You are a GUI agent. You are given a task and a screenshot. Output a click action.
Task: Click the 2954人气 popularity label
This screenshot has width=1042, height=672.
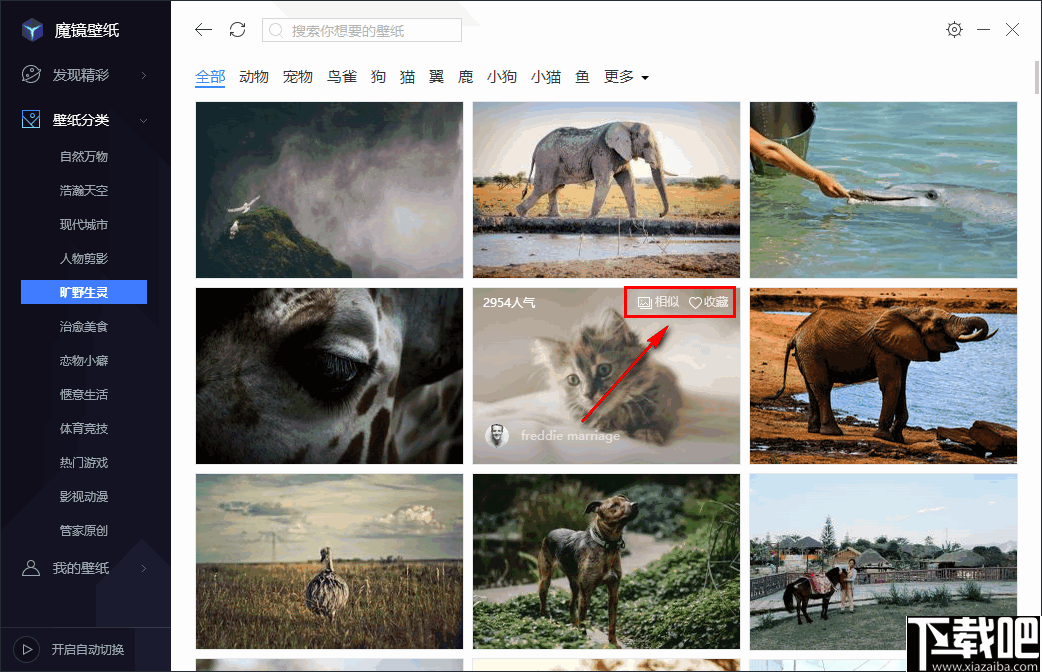pos(509,303)
